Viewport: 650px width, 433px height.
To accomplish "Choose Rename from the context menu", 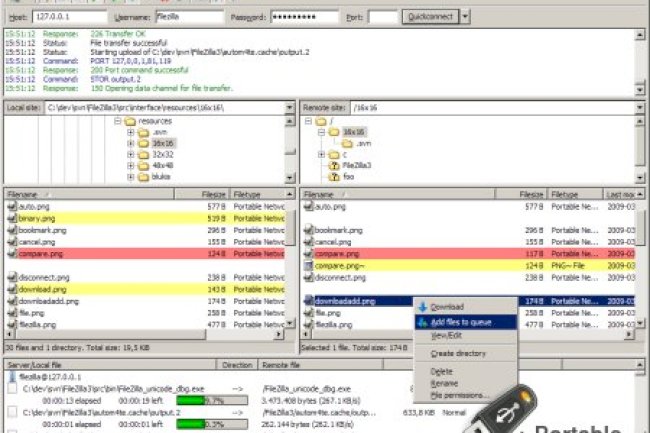I will (443, 382).
